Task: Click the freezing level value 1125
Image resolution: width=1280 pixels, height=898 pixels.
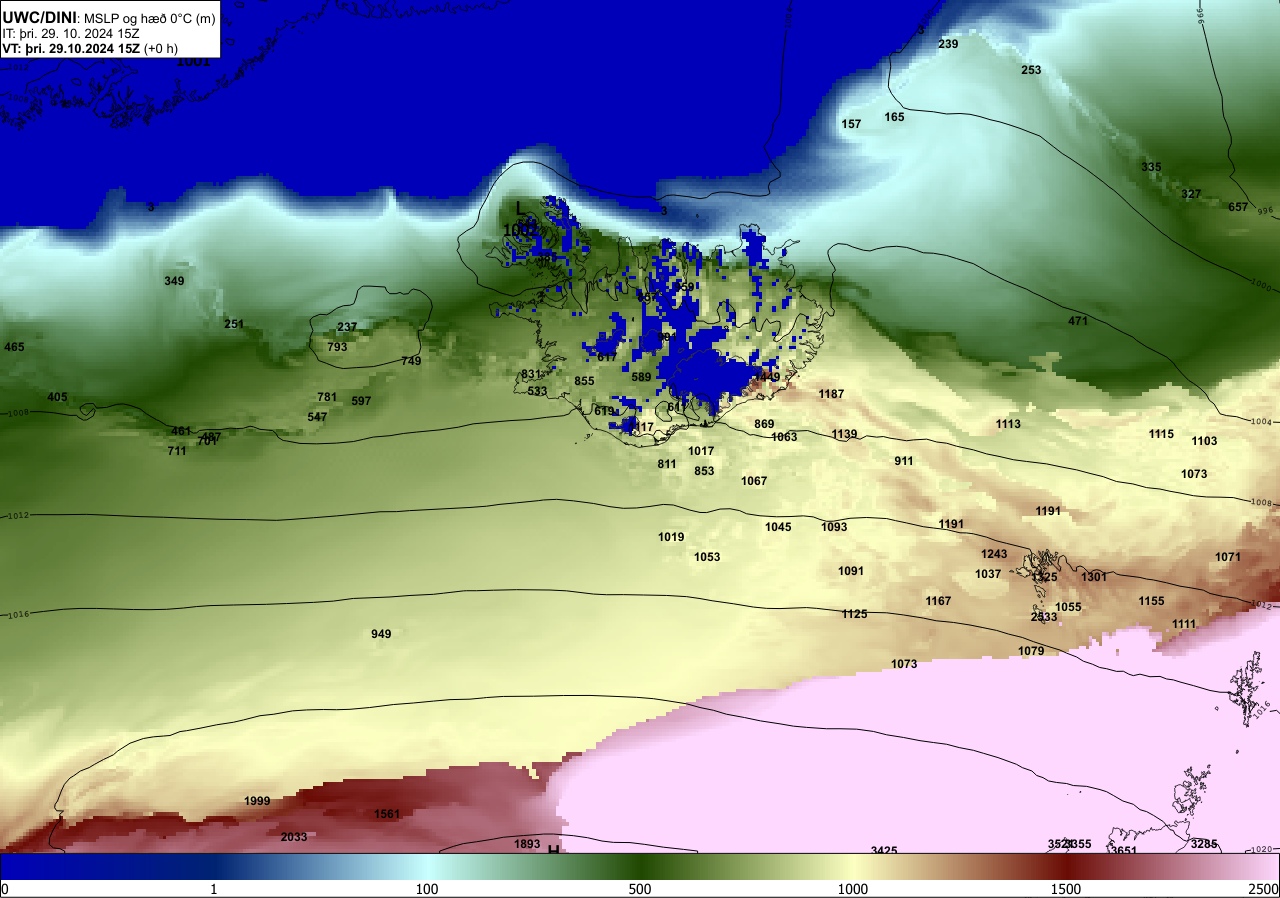Action: click(x=854, y=614)
